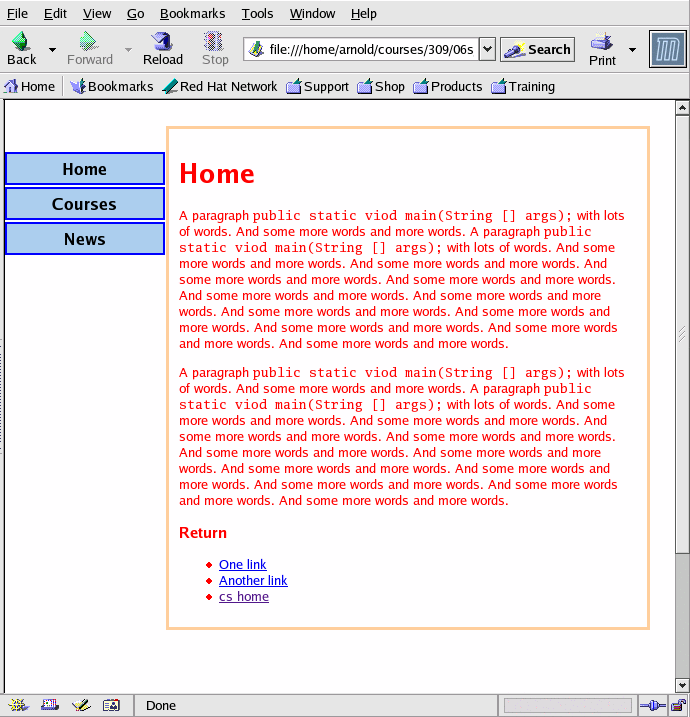The width and height of the screenshot is (690, 717).
Task: Open the Help menu
Action: (x=364, y=14)
